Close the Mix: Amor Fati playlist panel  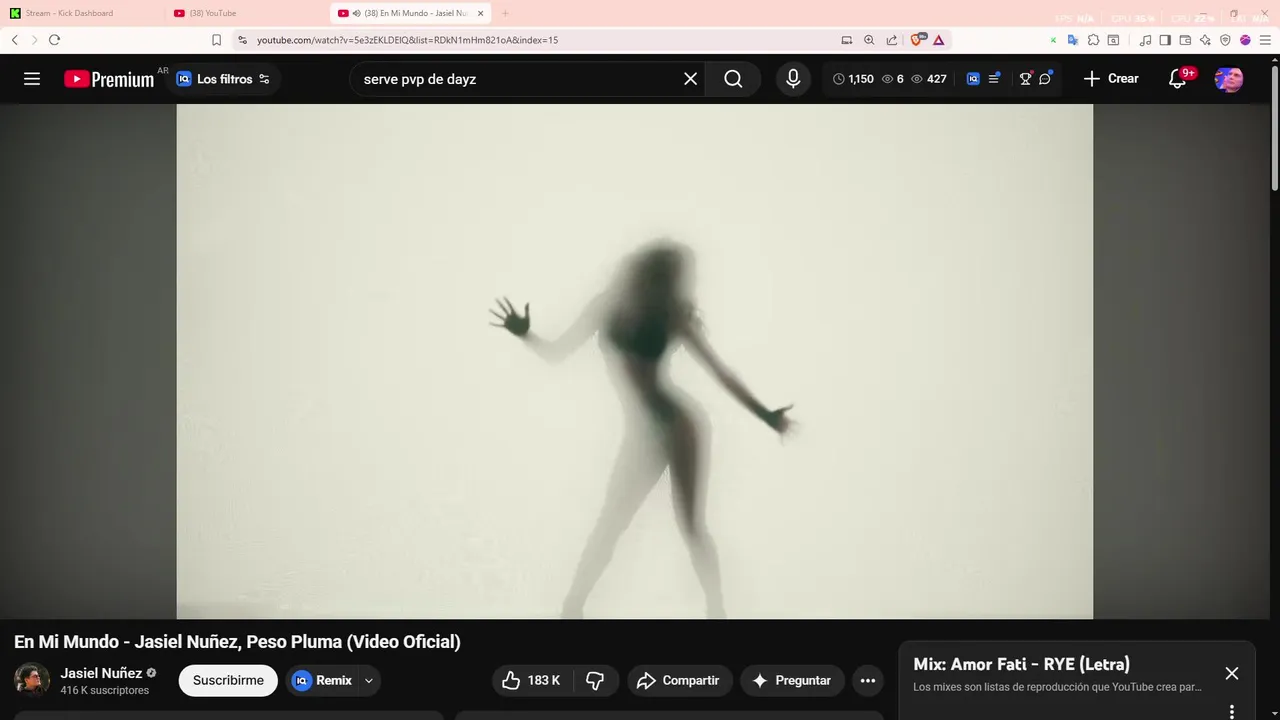coord(1232,673)
